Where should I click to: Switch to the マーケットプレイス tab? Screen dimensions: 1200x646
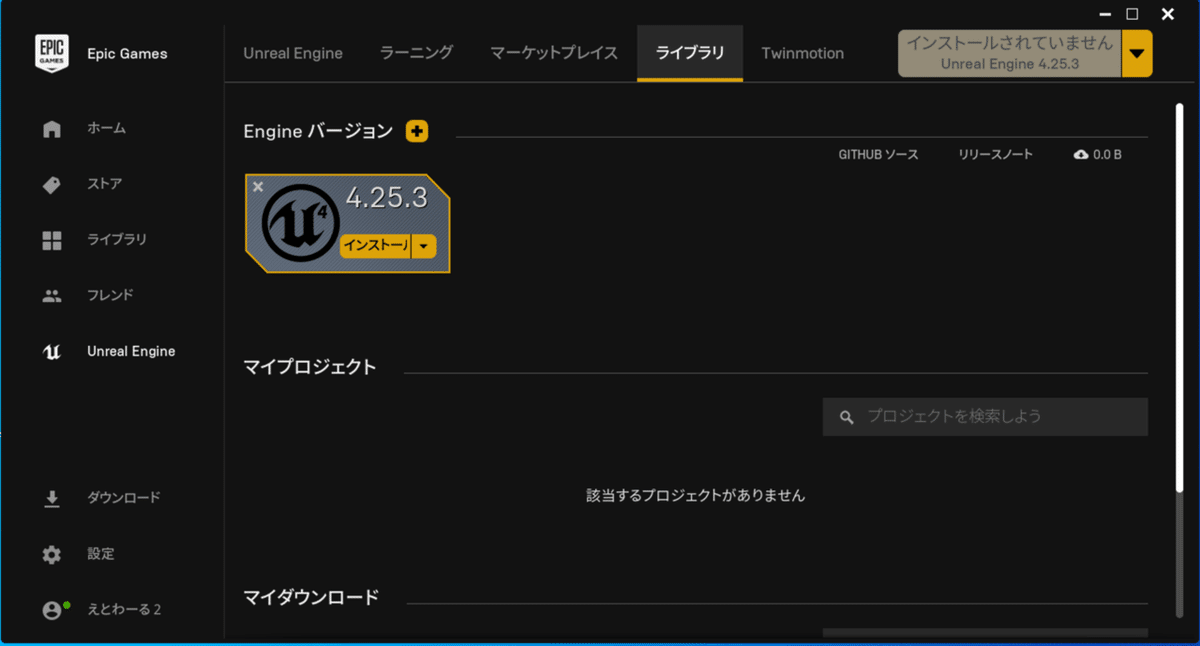click(x=553, y=53)
